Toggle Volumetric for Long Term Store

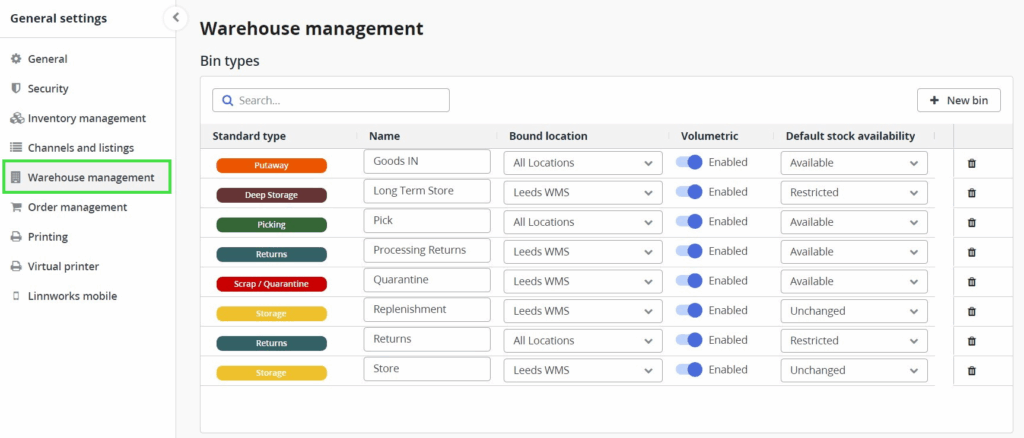click(689, 192)
